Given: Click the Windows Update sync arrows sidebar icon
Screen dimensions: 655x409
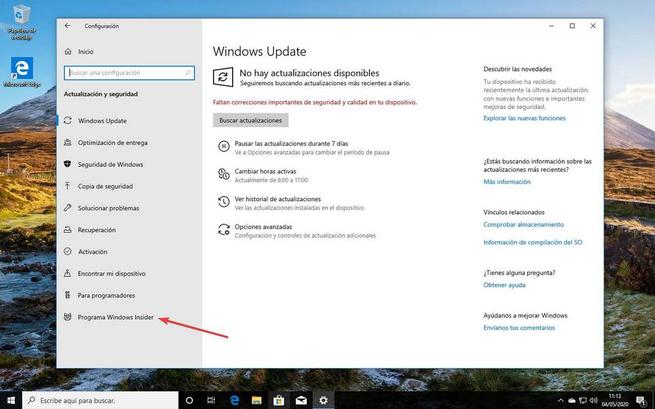Looking at the screenshot, I should (67, 121).
